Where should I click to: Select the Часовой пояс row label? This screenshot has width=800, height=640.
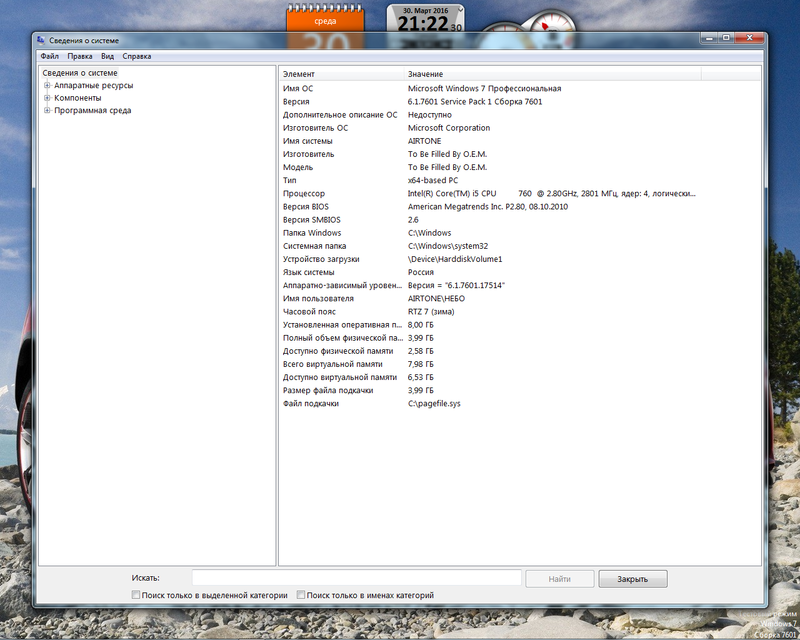(x=309, y=311)
